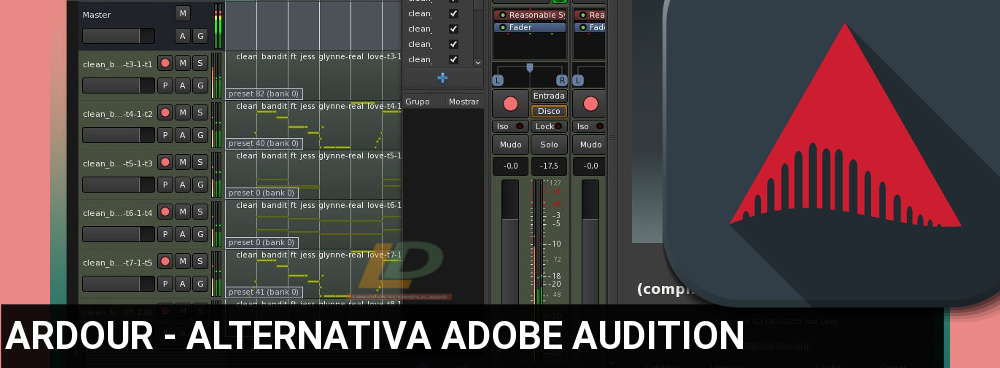Mute track clean_b...-t5-1-t3
The height and width of the screenshot is (368, 1000).
(x=182, y=162)
